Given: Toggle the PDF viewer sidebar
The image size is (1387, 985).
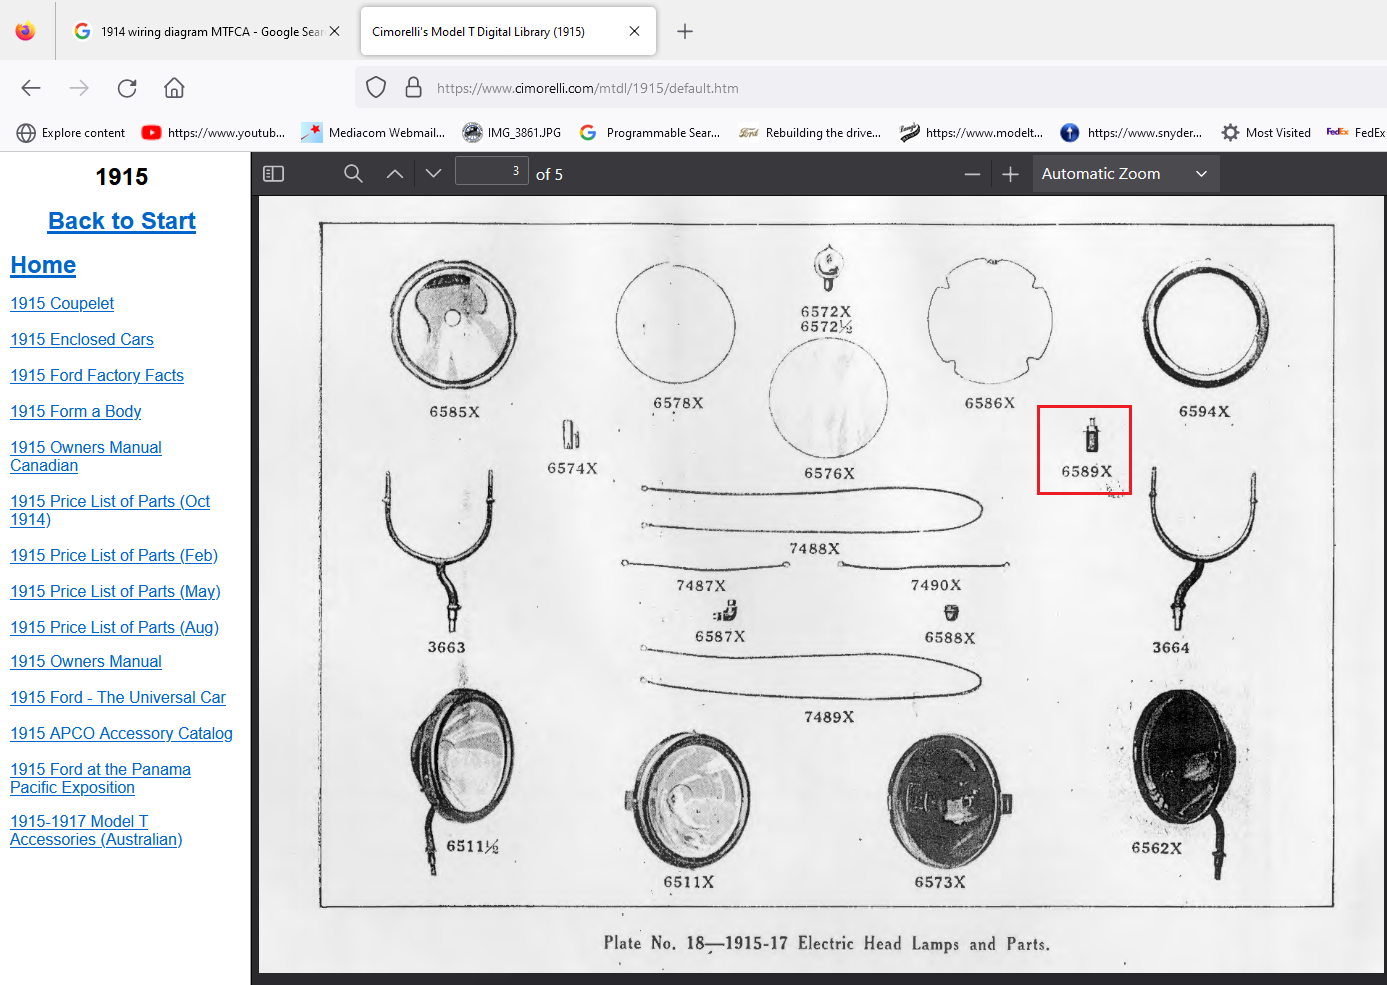Looking at the screenshot, I should pyautogui.click(x=273, y=174).
